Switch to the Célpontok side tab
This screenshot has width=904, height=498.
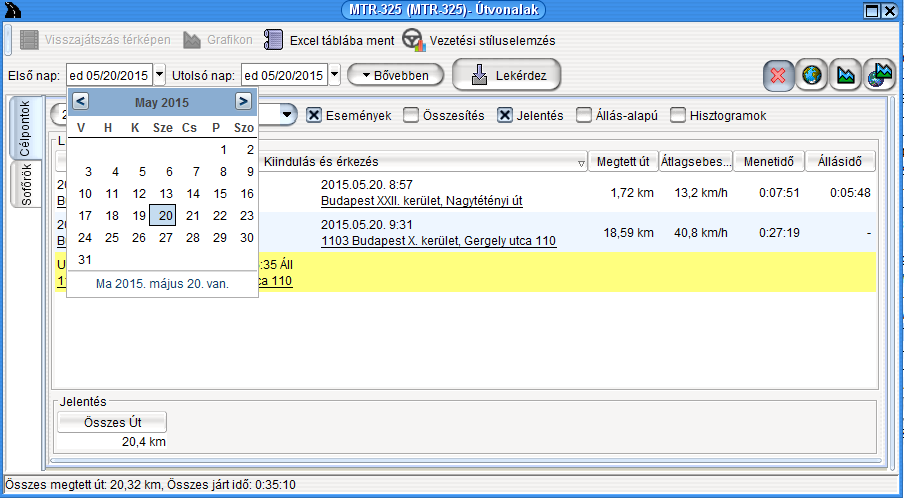(x=26, y=128)
